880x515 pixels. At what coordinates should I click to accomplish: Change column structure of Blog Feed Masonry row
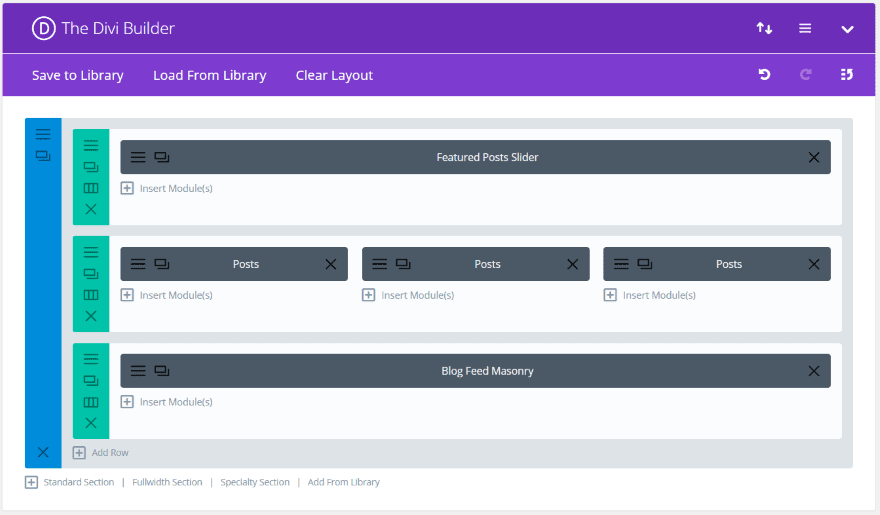(91, 402)
